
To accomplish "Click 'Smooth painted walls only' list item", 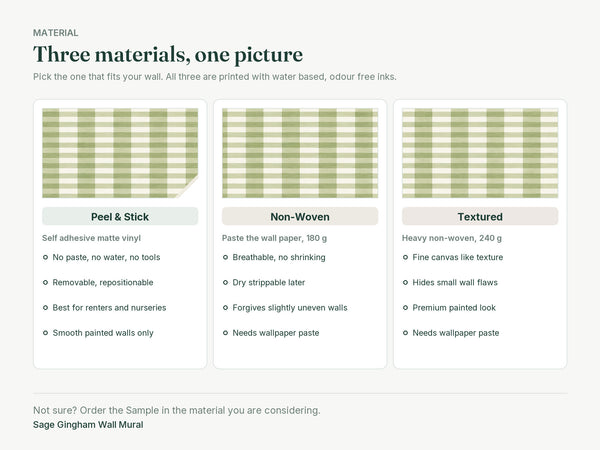I will pyautogui.click(x=98, y=333).
